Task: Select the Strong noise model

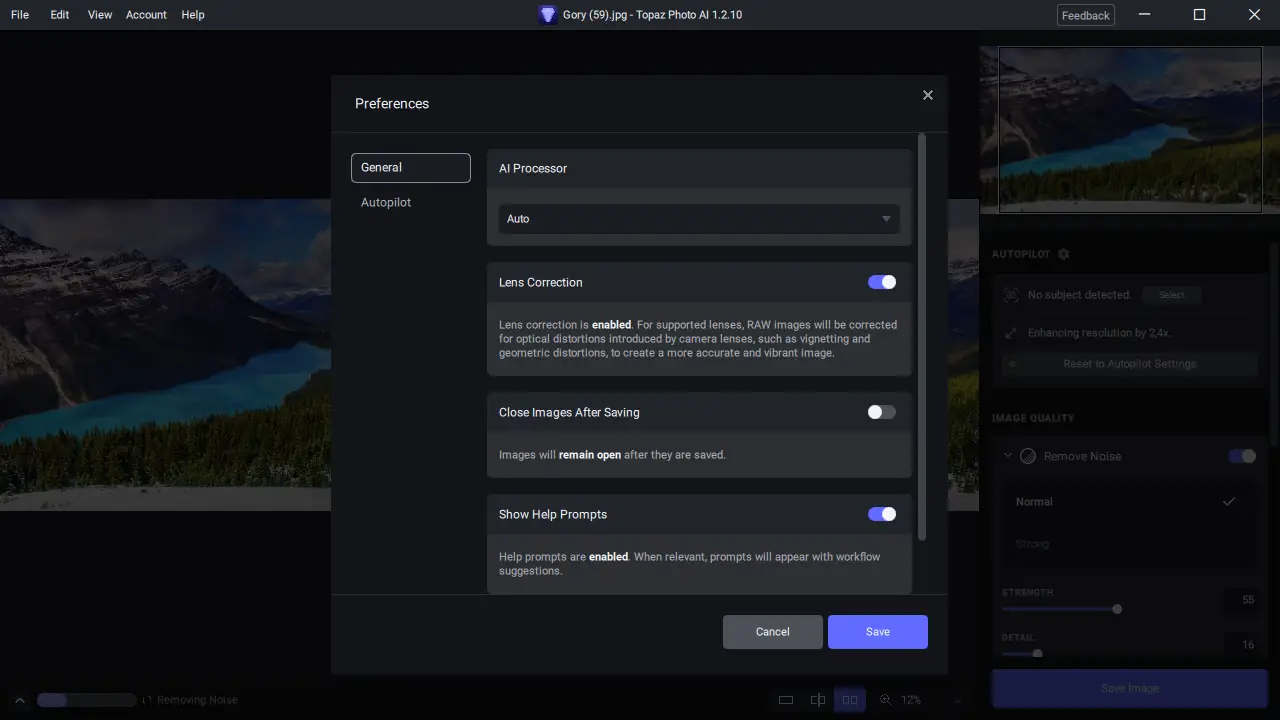Action: click(1130, 544)
